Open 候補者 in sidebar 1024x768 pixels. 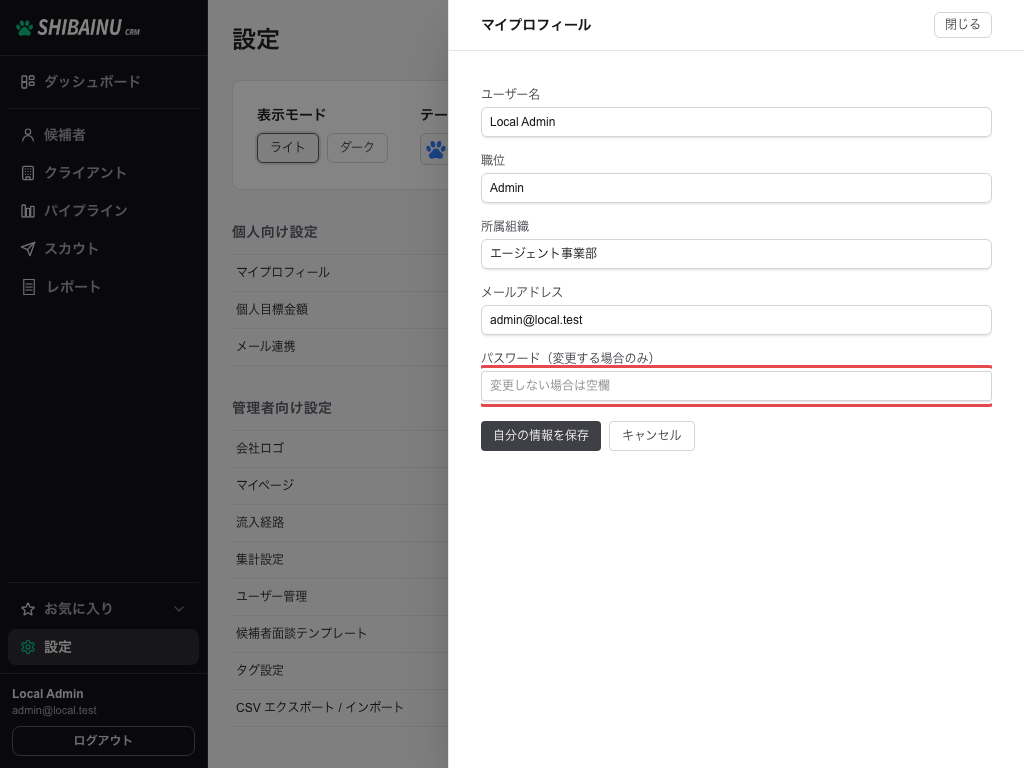point(103,135)
